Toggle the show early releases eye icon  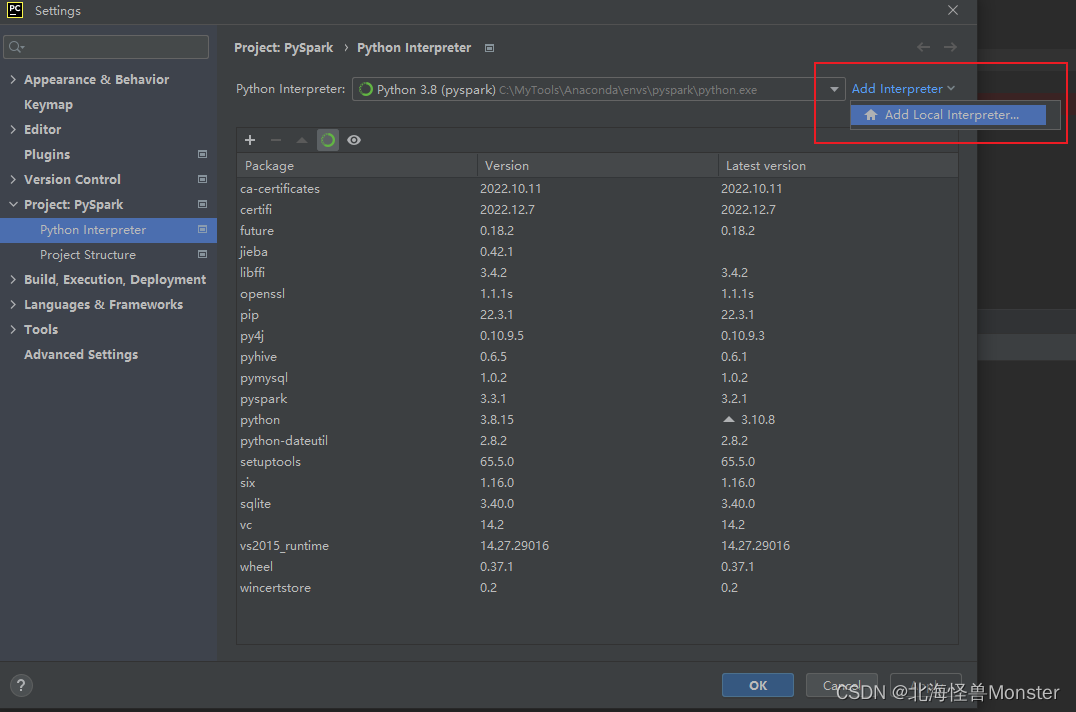coord(354,140)
